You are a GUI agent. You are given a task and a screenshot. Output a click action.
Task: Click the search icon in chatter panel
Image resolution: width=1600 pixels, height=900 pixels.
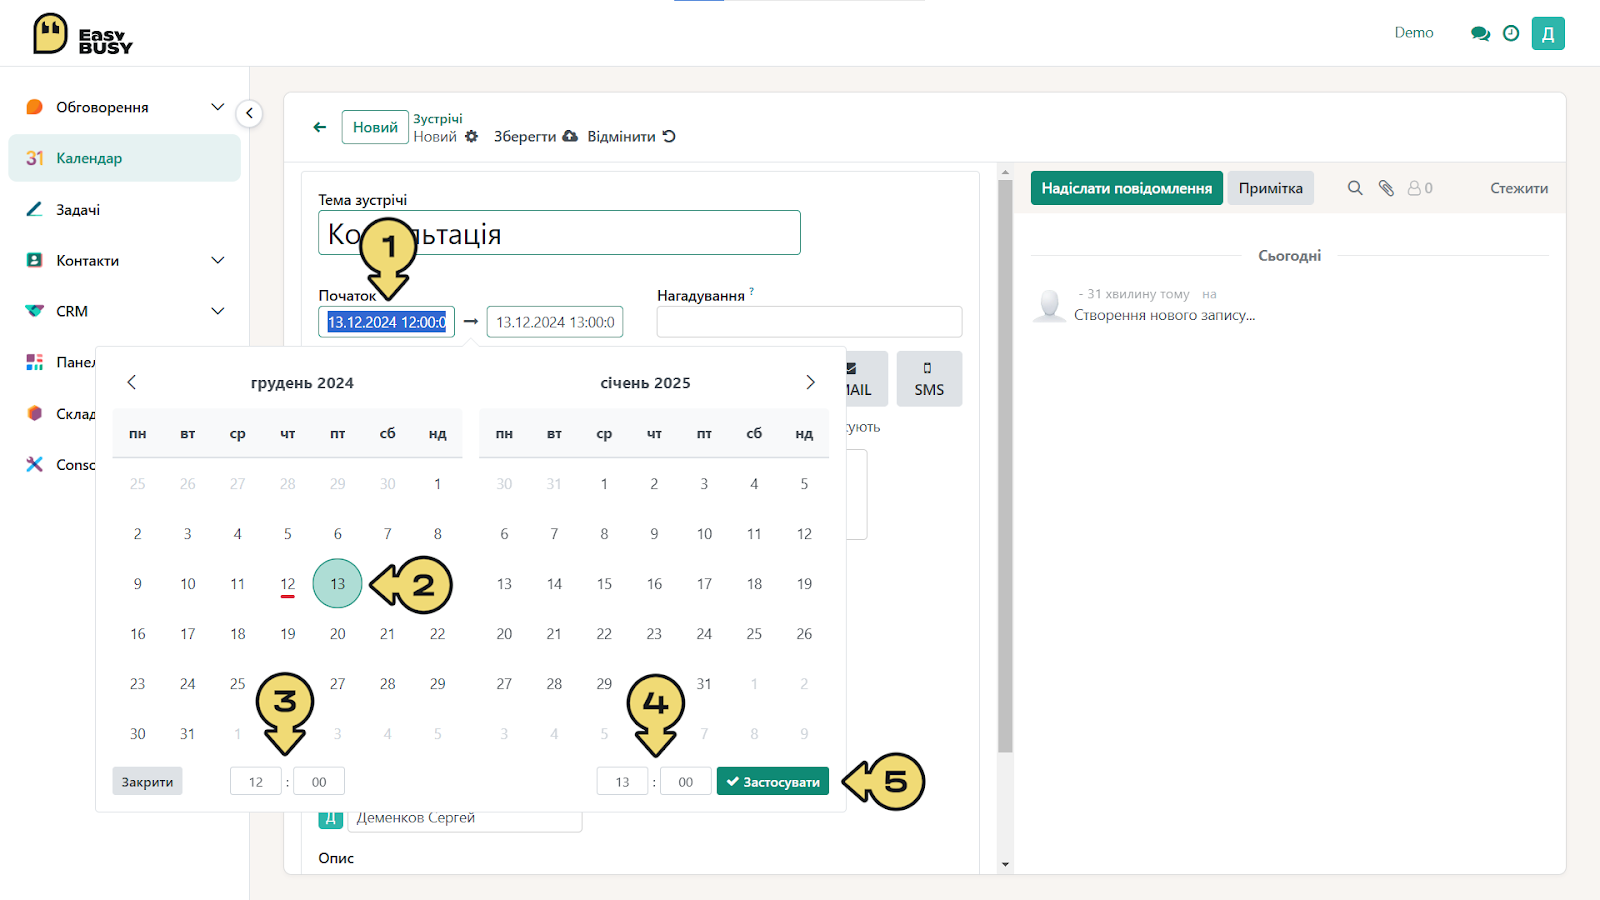click(1355, 188)
